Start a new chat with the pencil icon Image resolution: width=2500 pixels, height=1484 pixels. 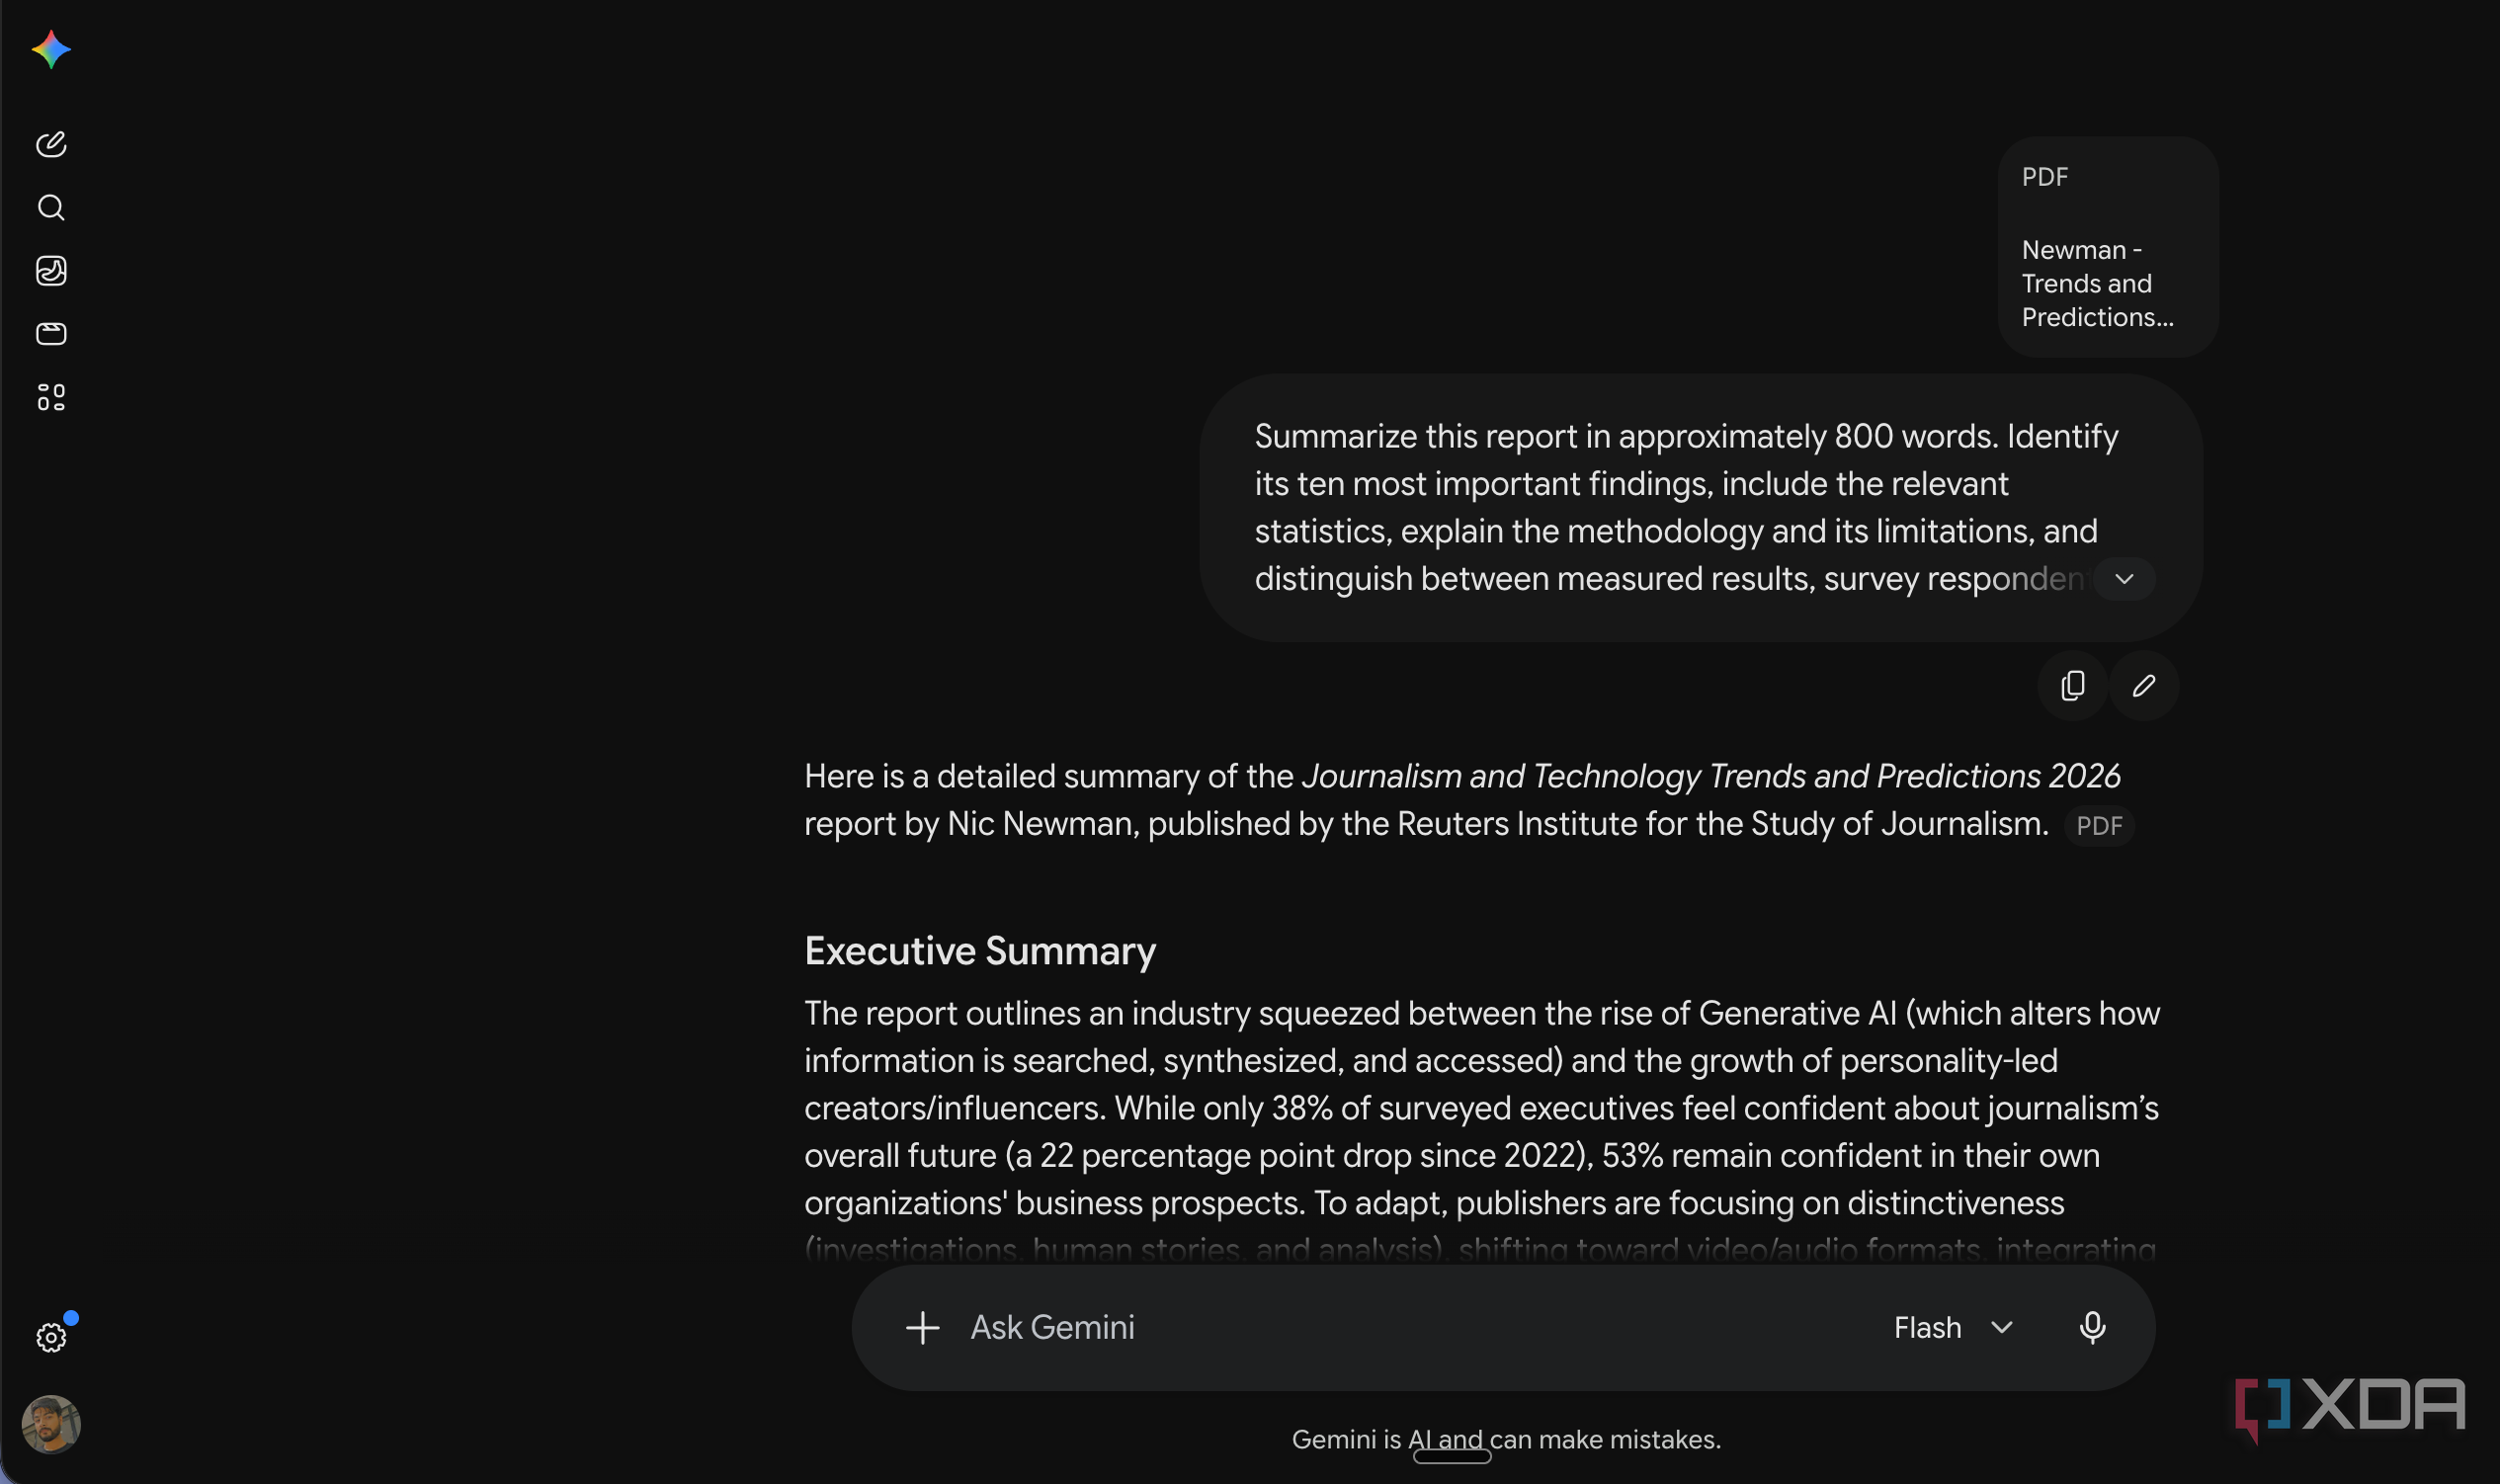tap(51, 144)
